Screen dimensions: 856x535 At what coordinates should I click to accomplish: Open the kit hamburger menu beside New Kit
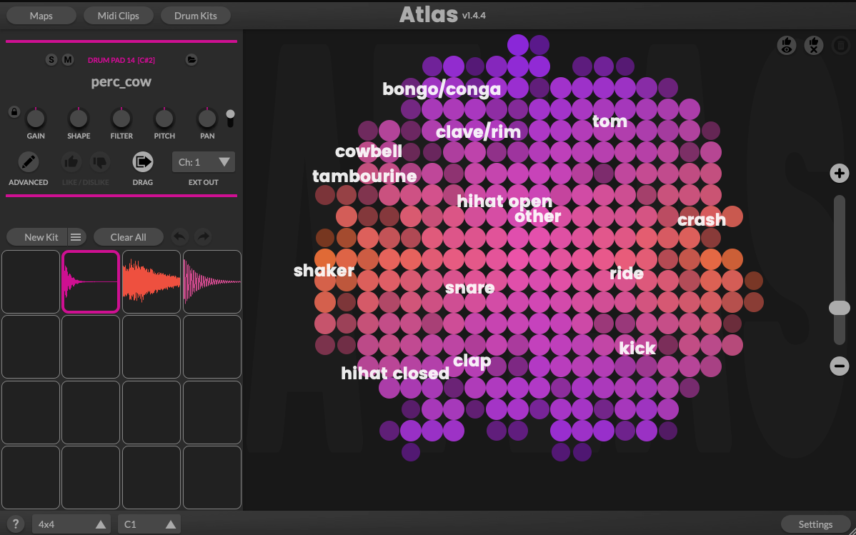76,237
